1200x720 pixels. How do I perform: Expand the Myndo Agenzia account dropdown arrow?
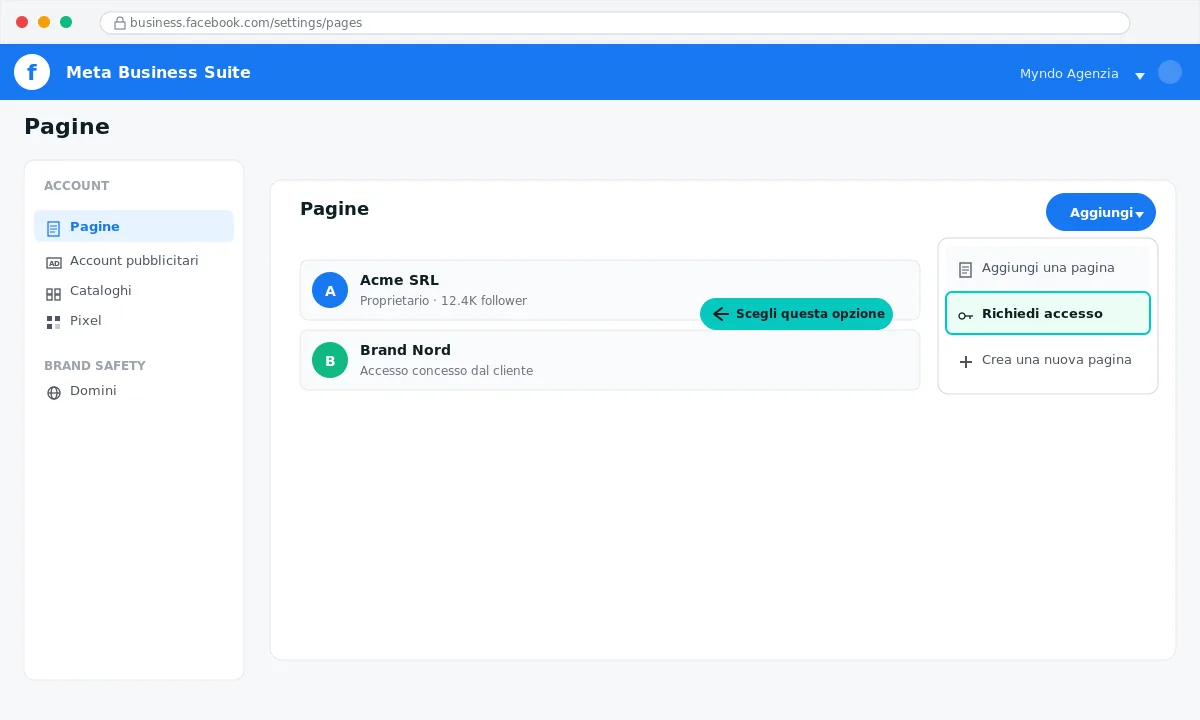[1139, 75]
